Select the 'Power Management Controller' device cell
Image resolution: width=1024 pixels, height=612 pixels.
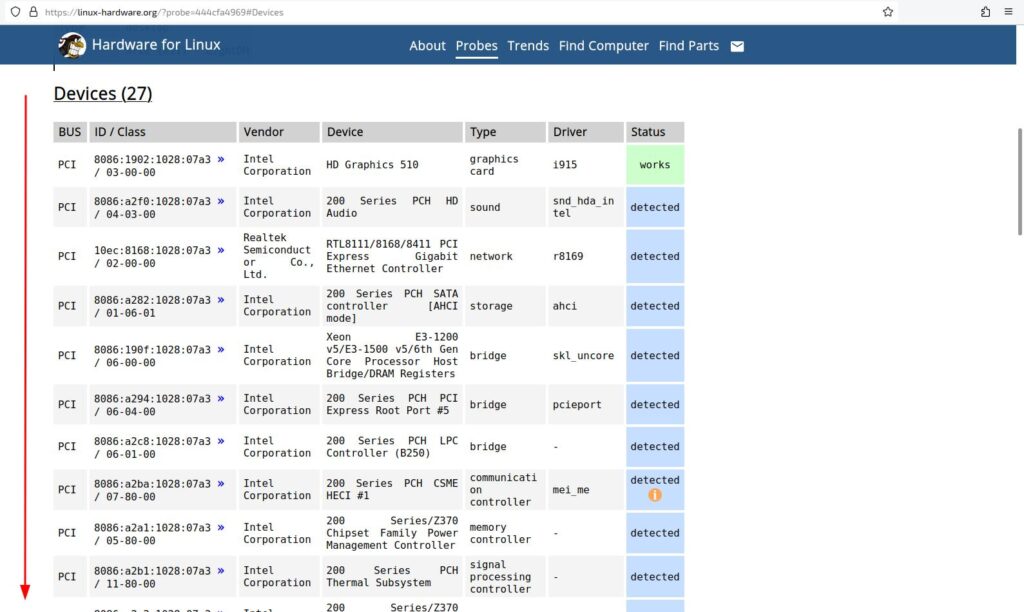tap(392, 533)
